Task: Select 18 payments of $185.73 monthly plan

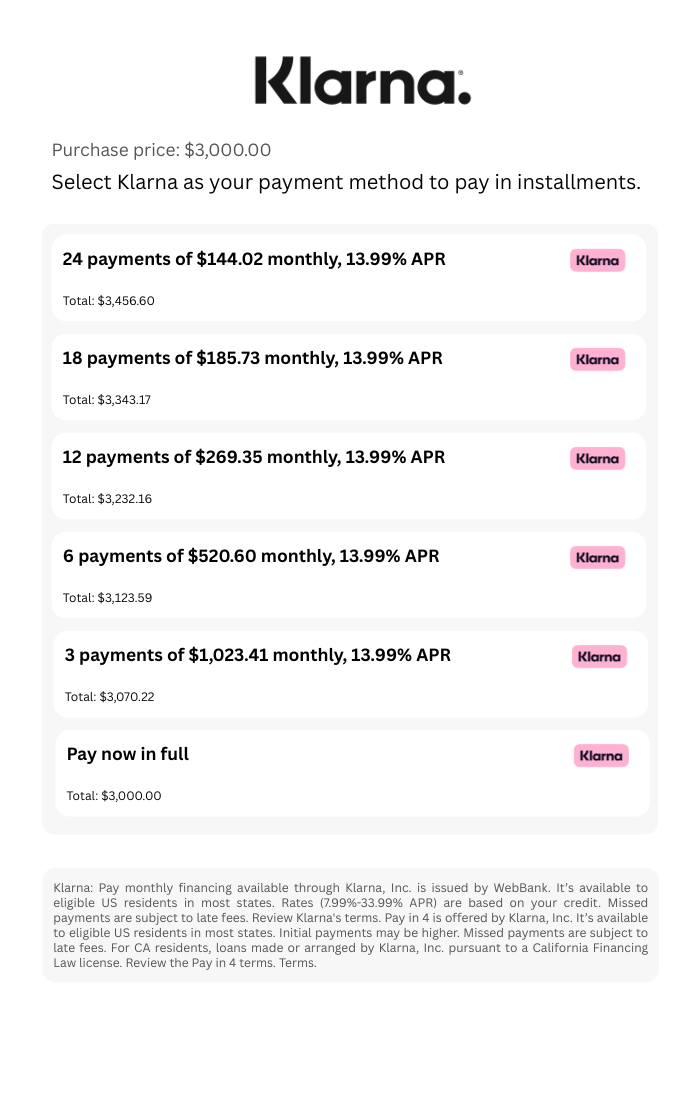Action: [349, 377]
